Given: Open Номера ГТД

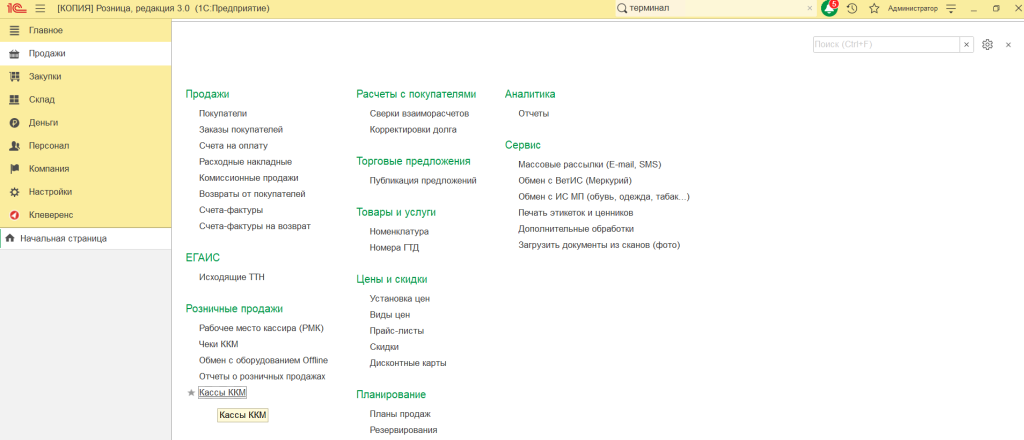Looking at the screenshot, I should pyautogui.click(x=394, y=247).
